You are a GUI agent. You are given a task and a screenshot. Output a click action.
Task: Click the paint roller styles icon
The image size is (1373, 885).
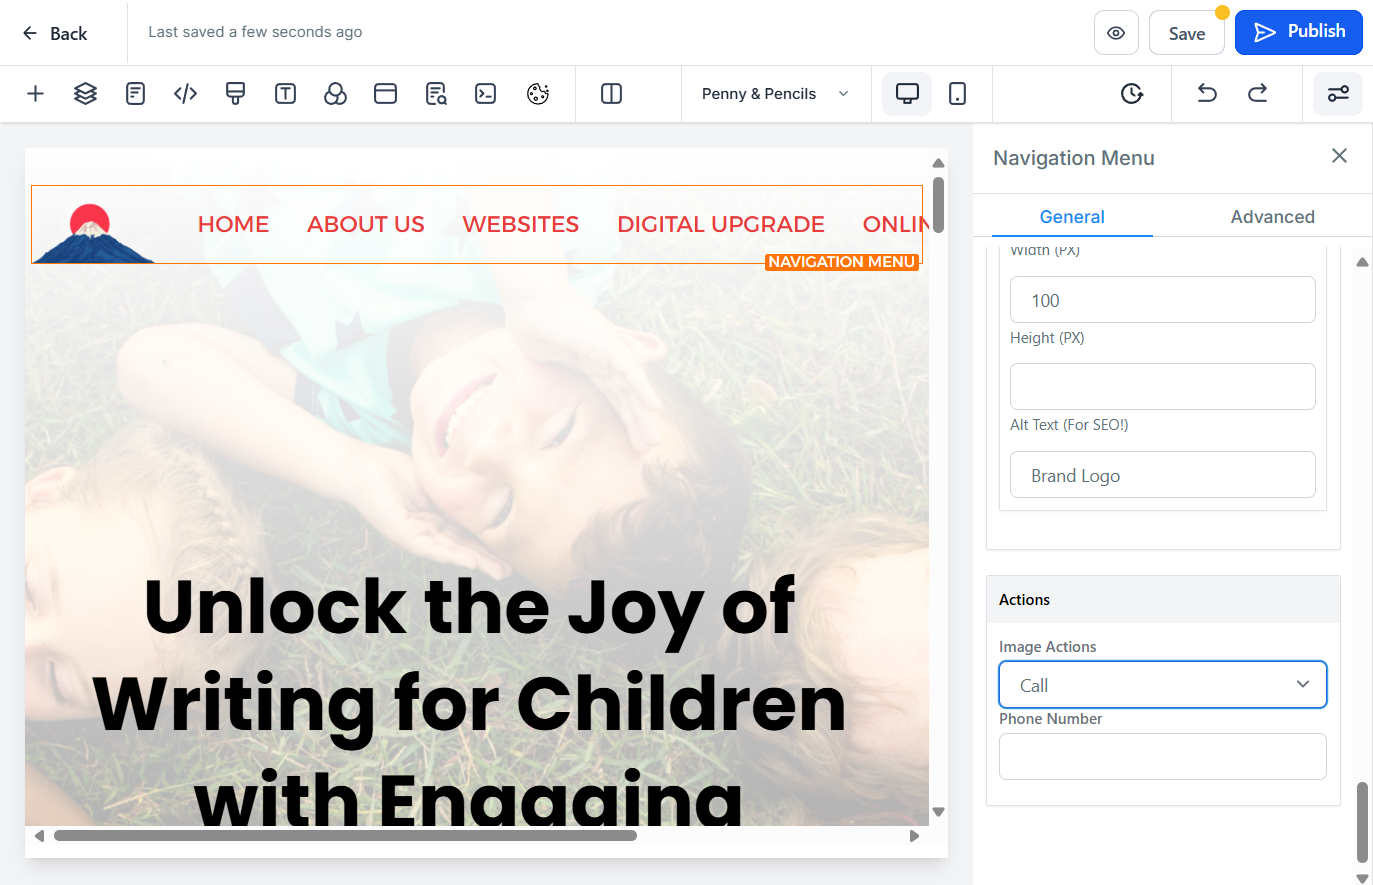pyautogui.click(x=235, y=94)
